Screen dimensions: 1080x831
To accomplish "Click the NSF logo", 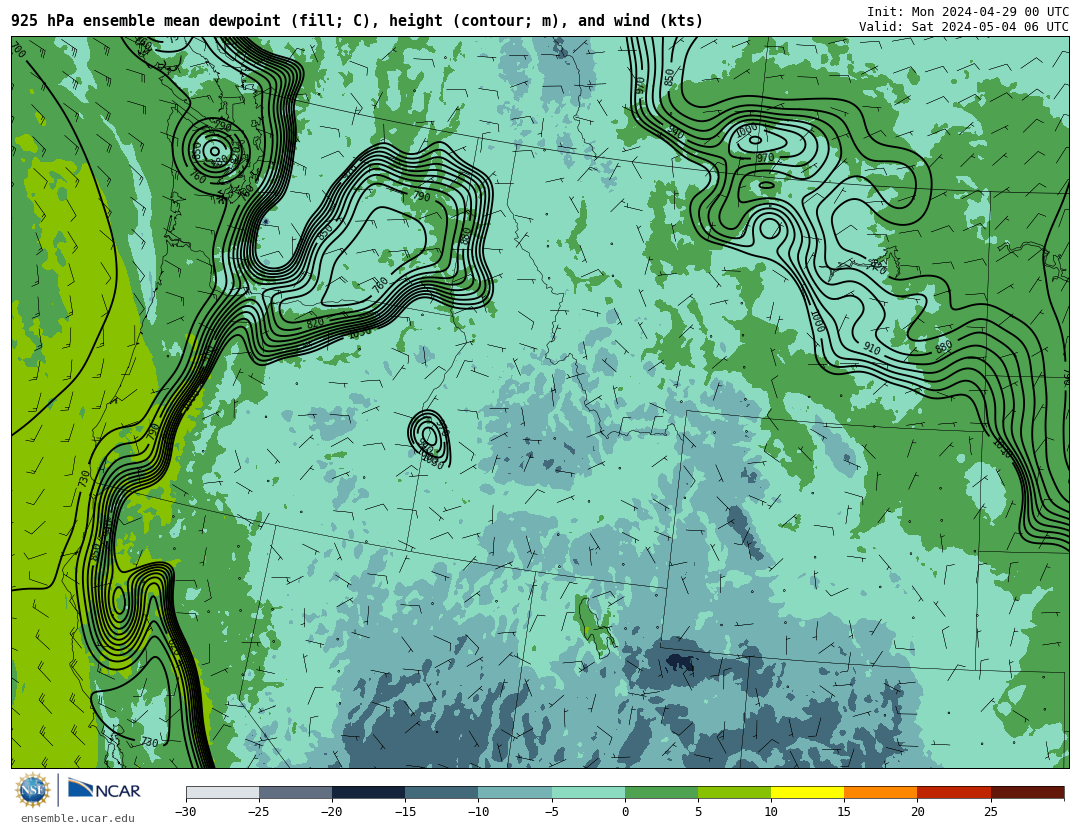I will (33, 790).
